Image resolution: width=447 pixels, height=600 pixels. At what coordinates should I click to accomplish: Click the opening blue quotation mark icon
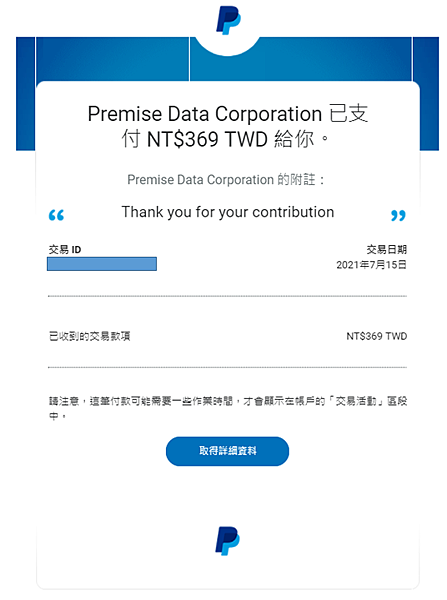point(56,215)
